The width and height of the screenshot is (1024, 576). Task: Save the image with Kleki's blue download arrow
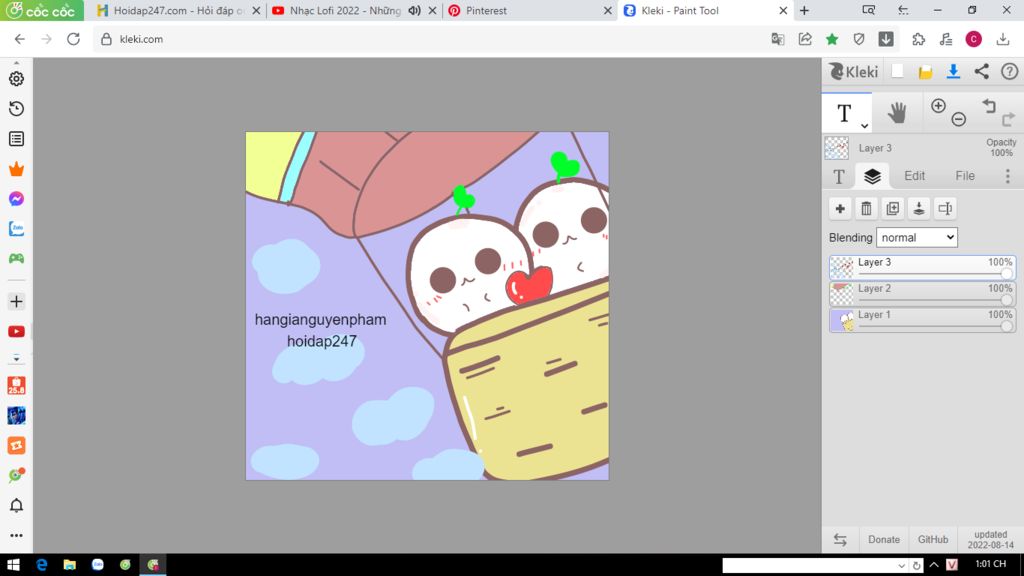953,71
